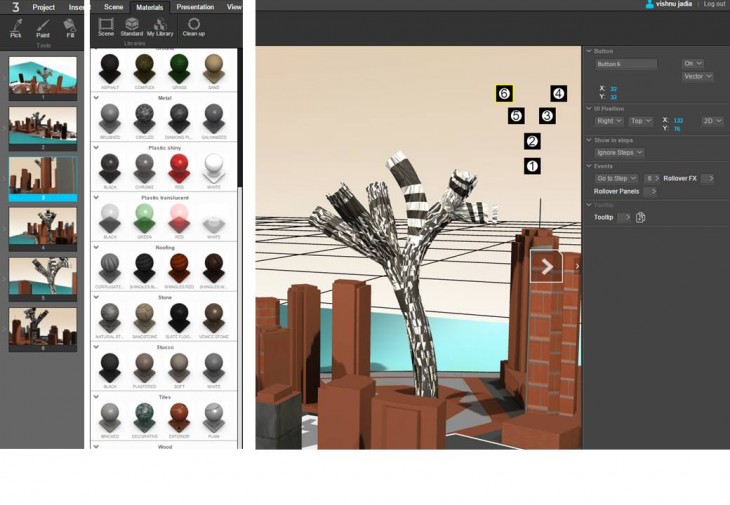Click hotspot button number 1 in viewport

(x=532, y=166)
